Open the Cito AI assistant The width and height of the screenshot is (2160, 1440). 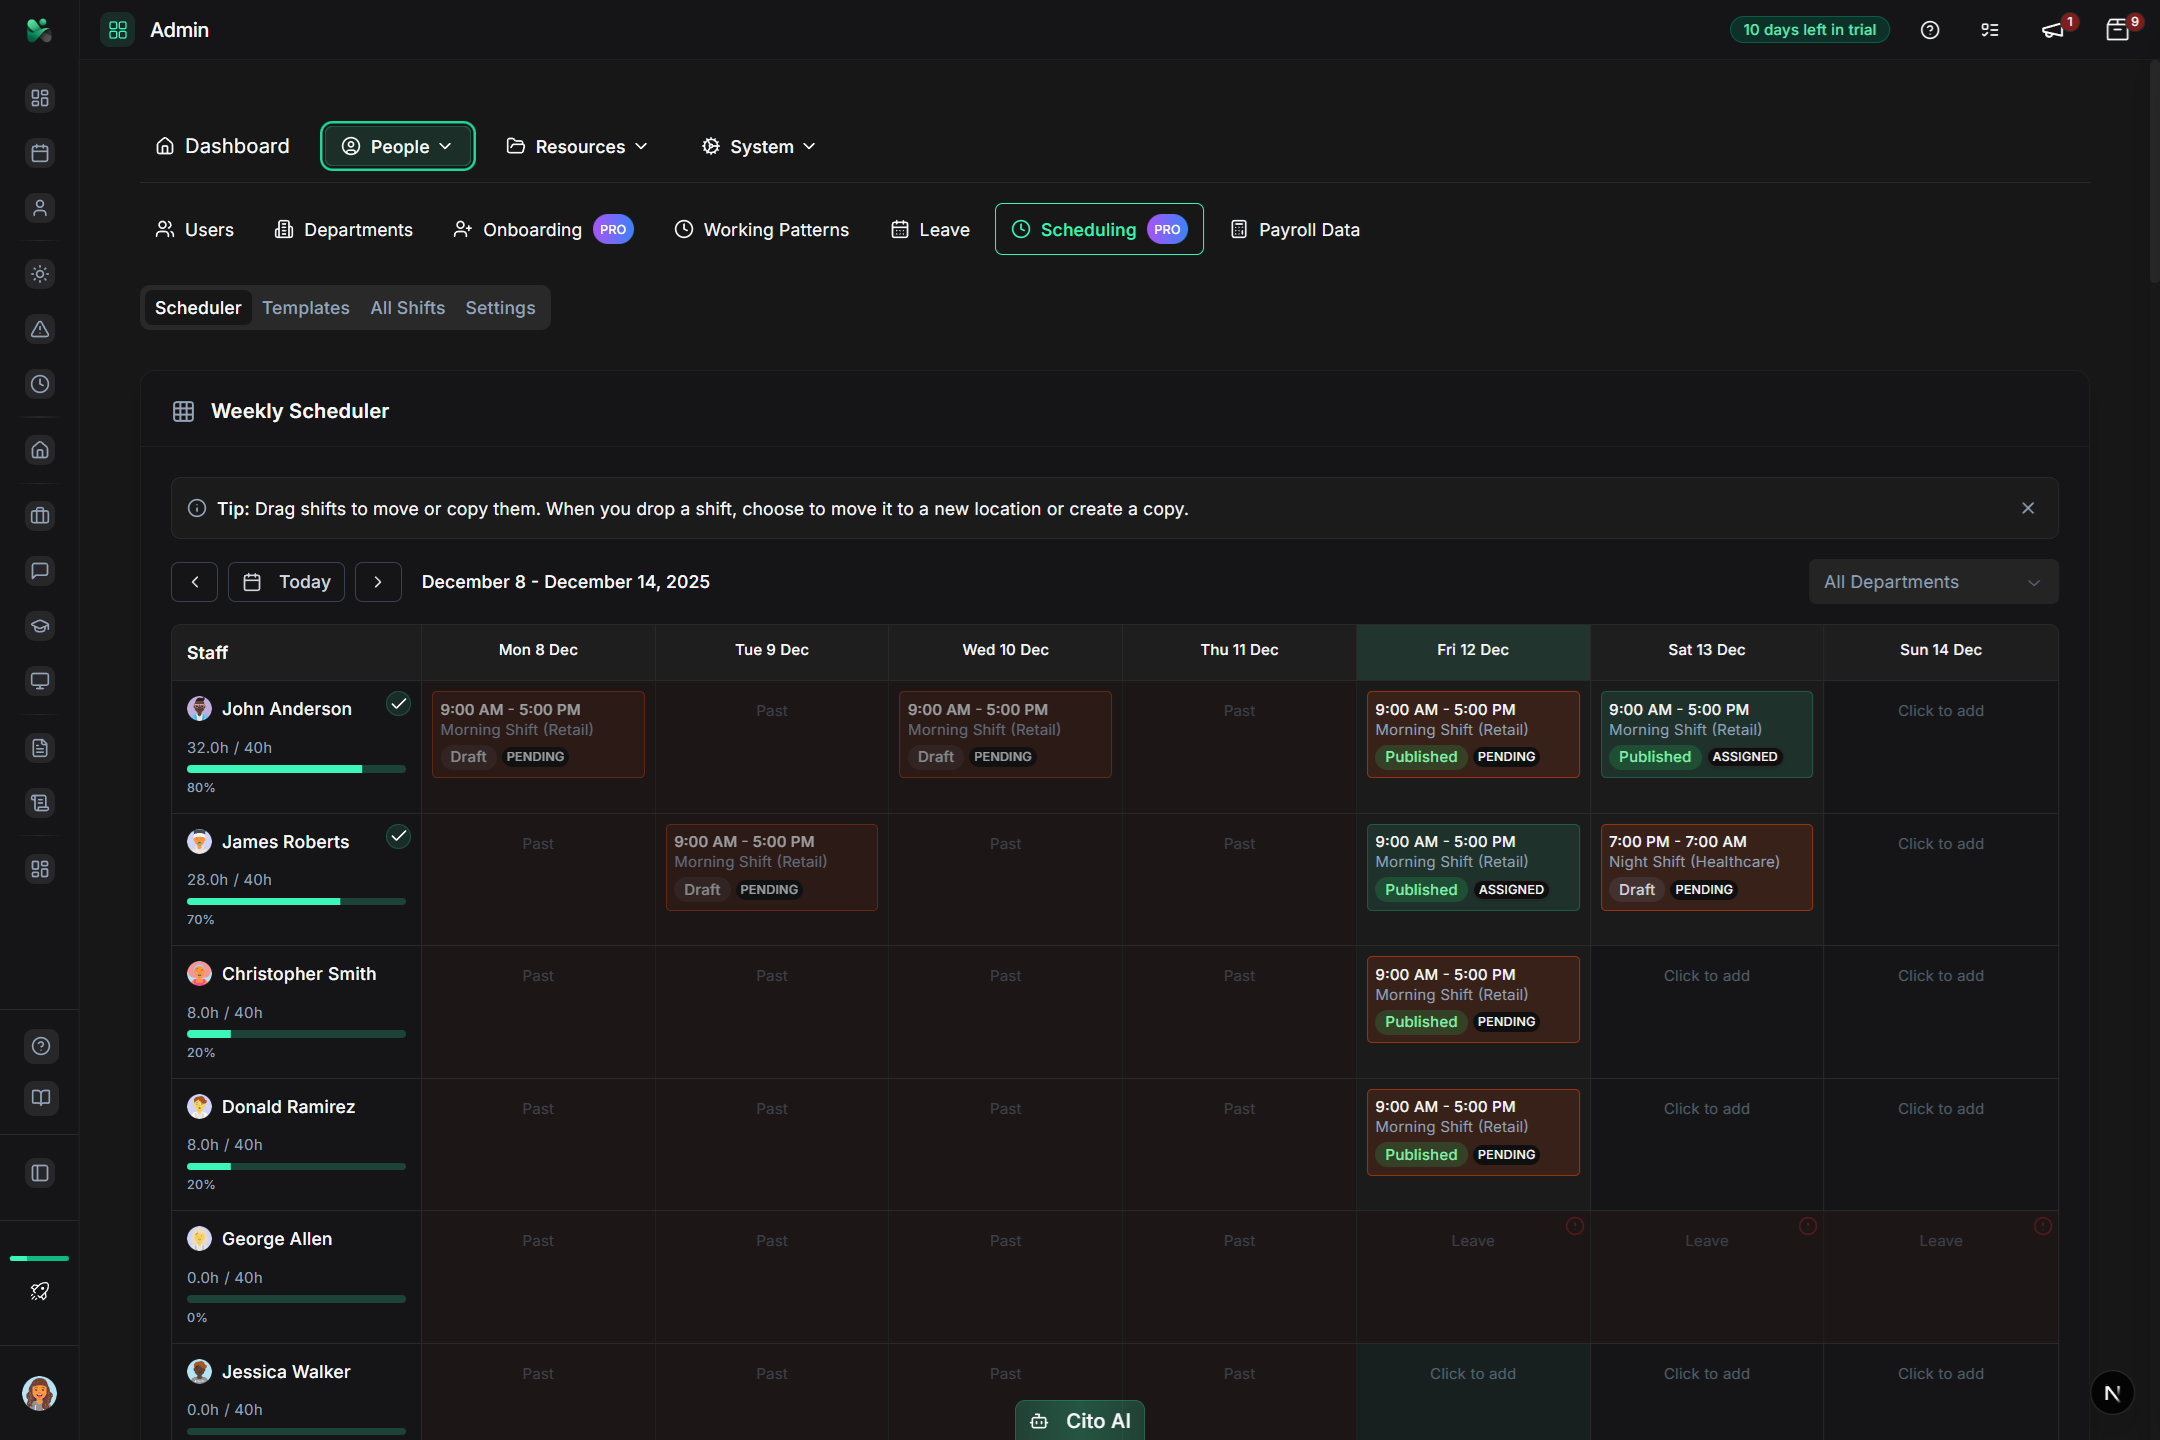coord(1079,1419)
